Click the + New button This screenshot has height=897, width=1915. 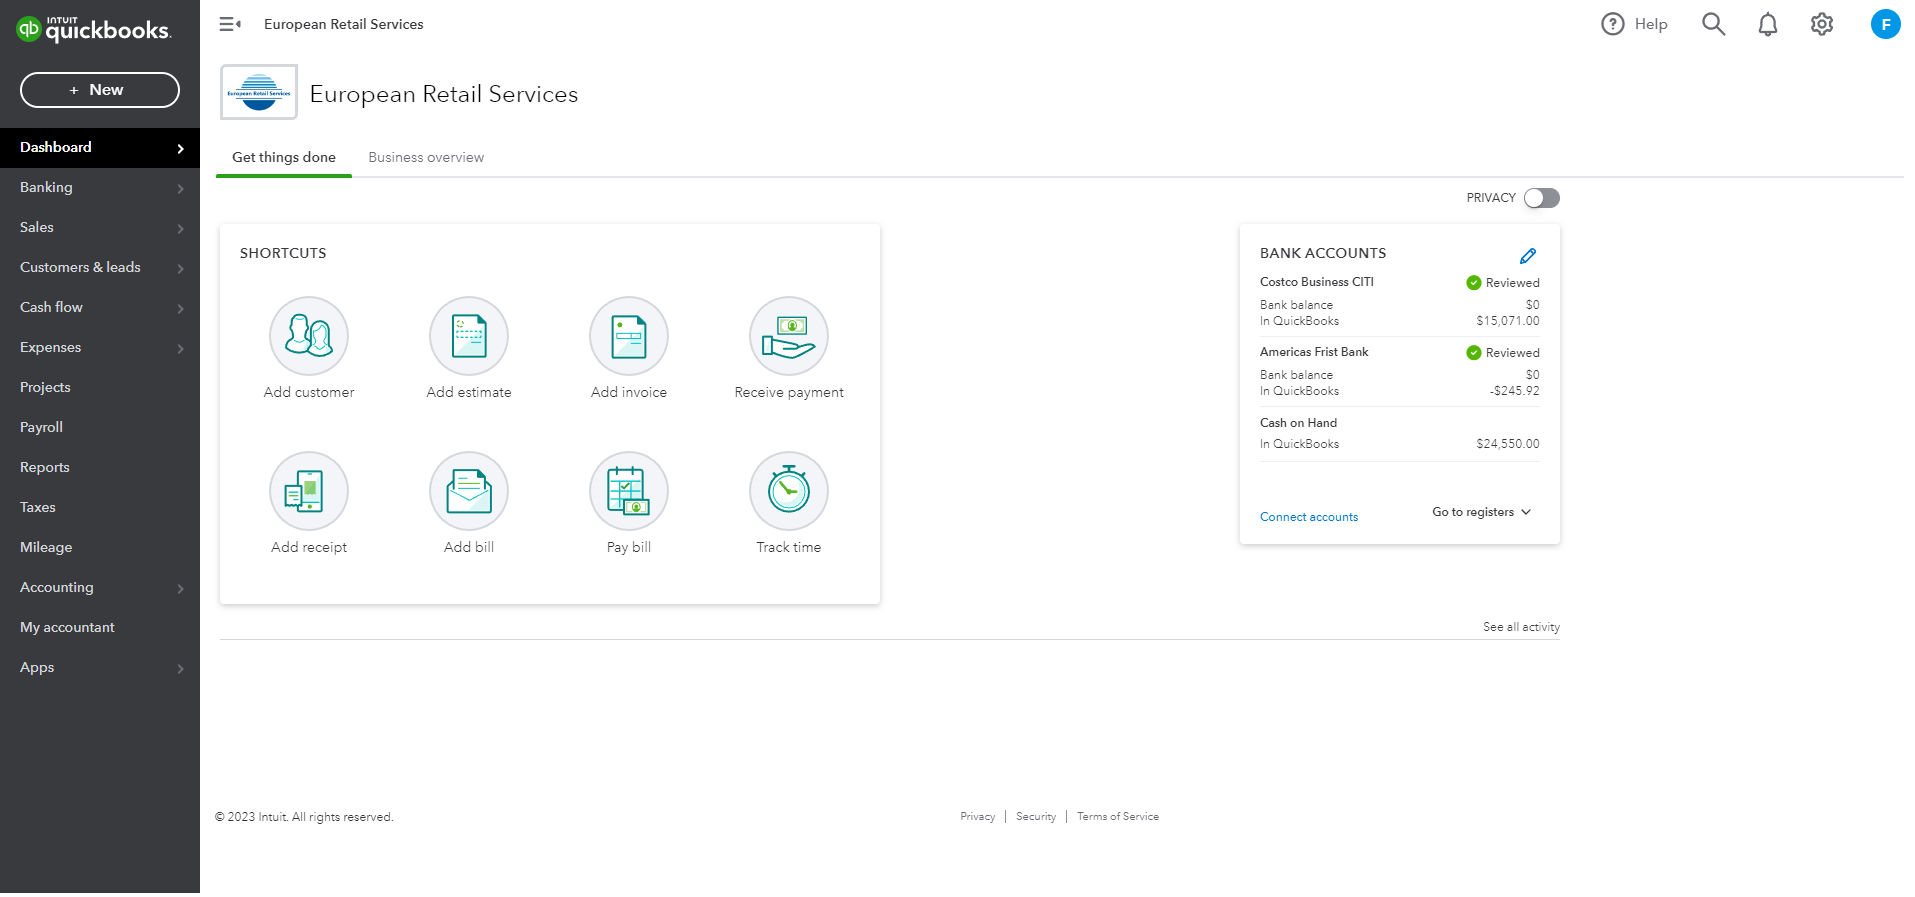(x=100, y=90)
